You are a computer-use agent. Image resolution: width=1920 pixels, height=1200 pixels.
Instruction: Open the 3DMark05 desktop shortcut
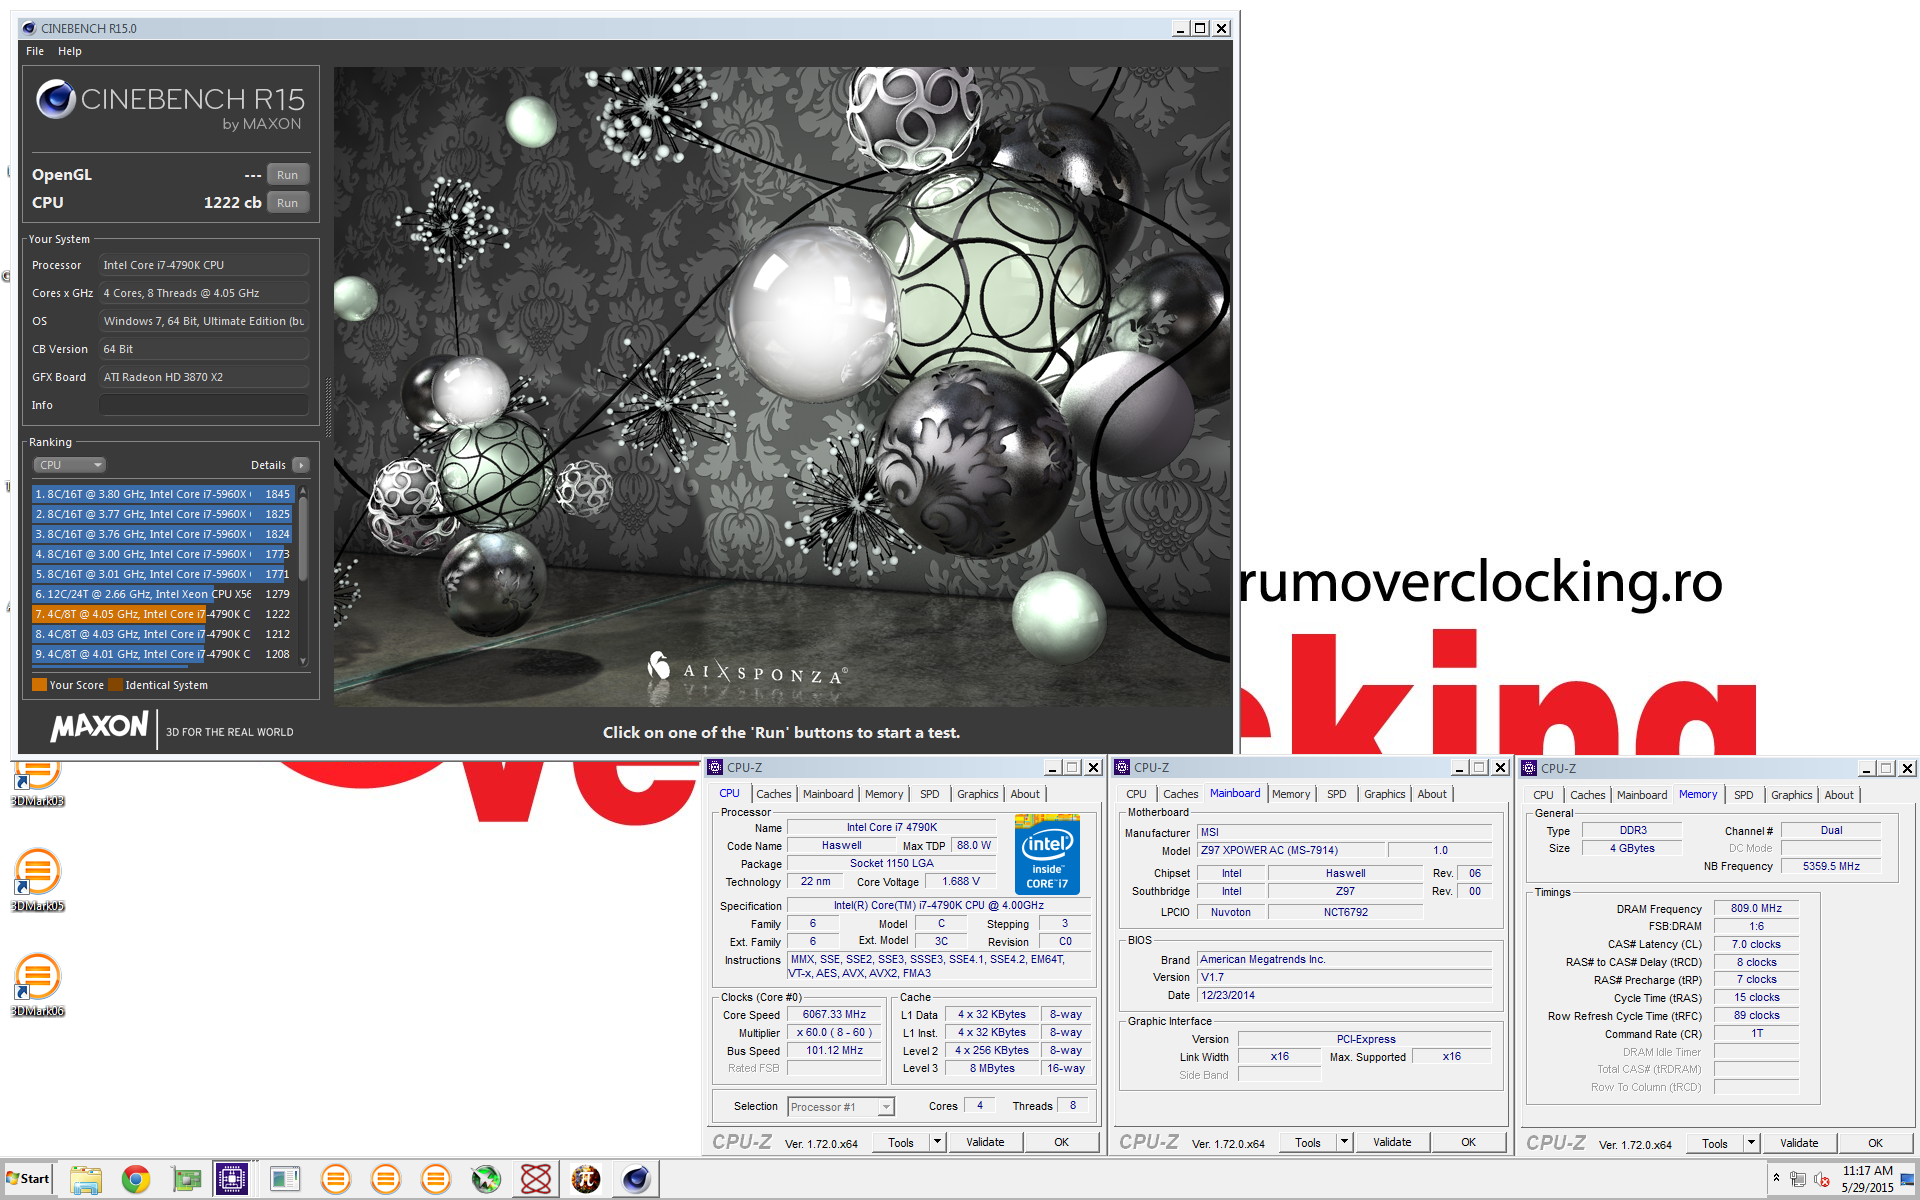(x=38, y=880)
